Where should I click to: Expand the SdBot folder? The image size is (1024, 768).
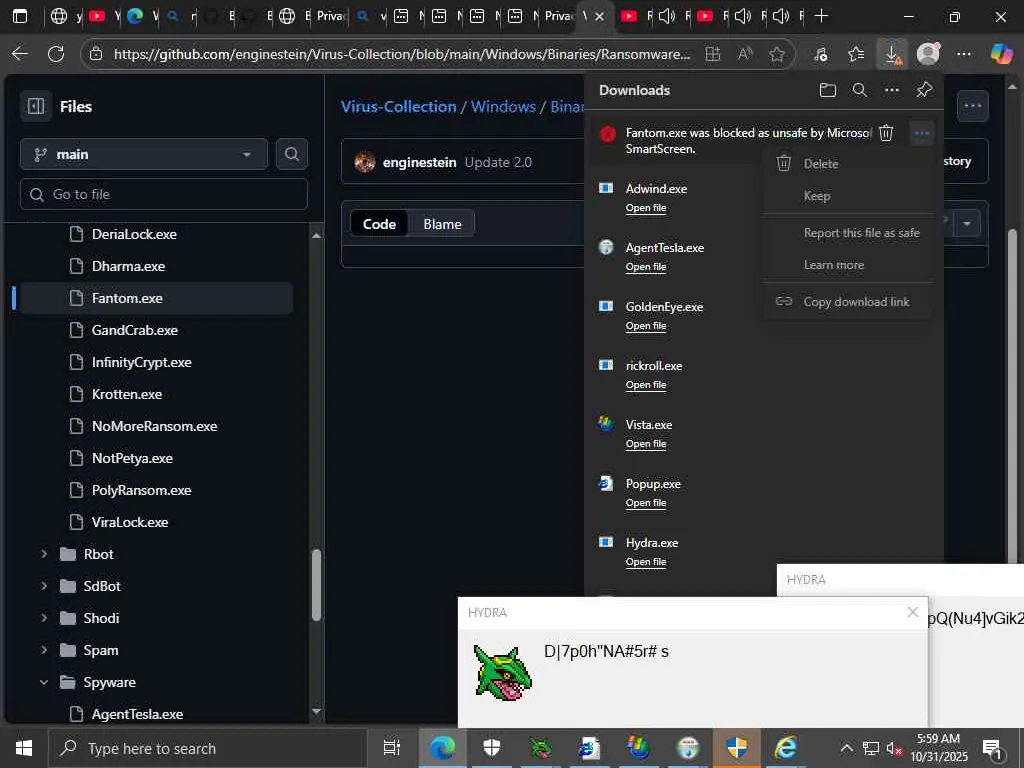pos(44,586)
